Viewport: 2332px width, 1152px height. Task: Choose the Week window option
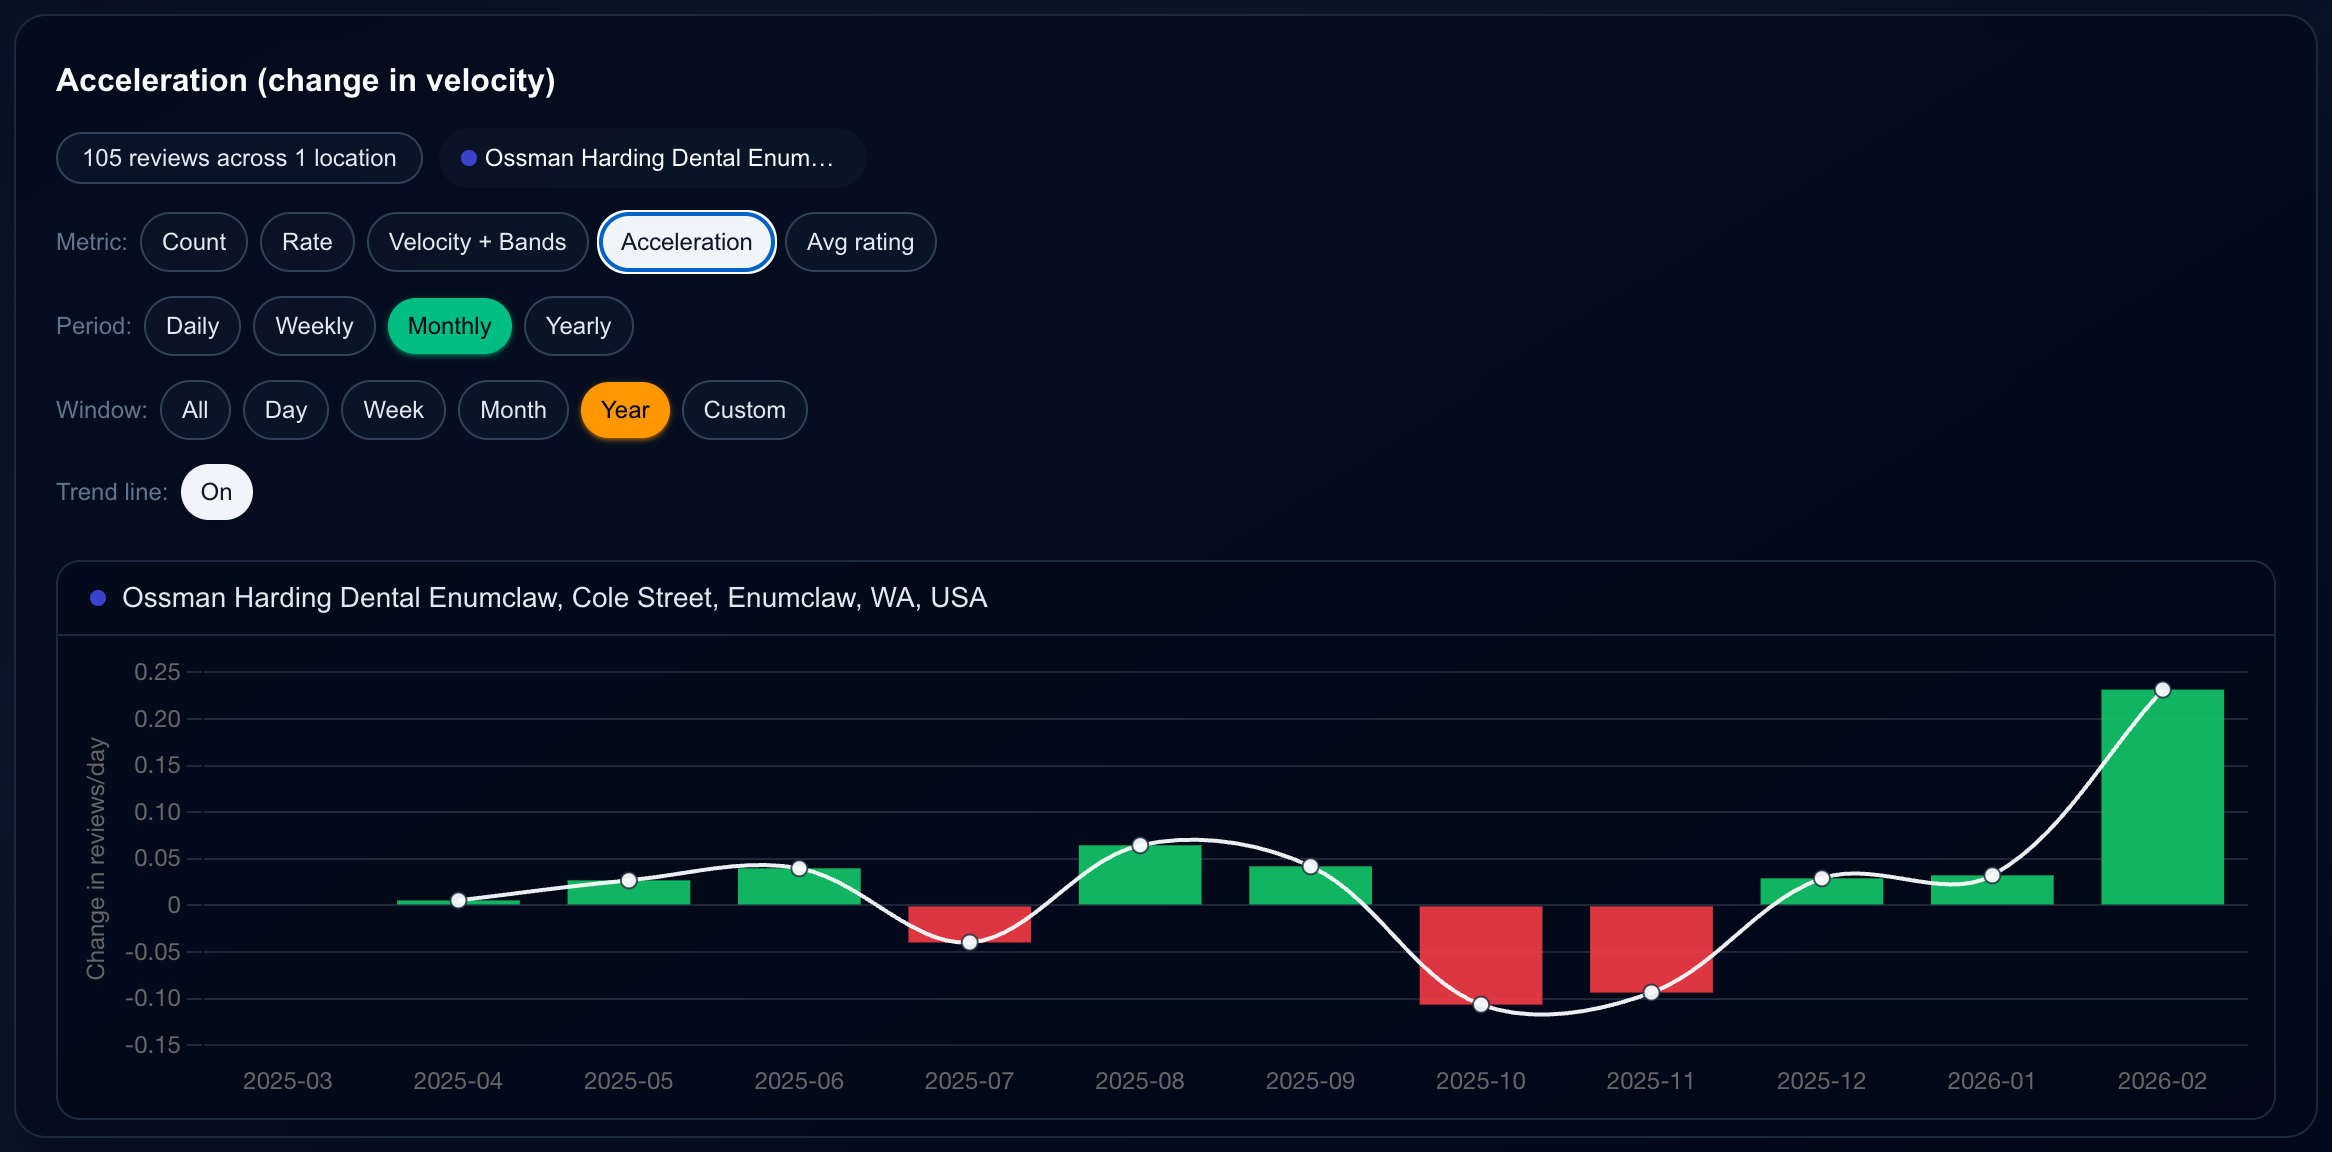pyautogui.click(x=393, y=410)
